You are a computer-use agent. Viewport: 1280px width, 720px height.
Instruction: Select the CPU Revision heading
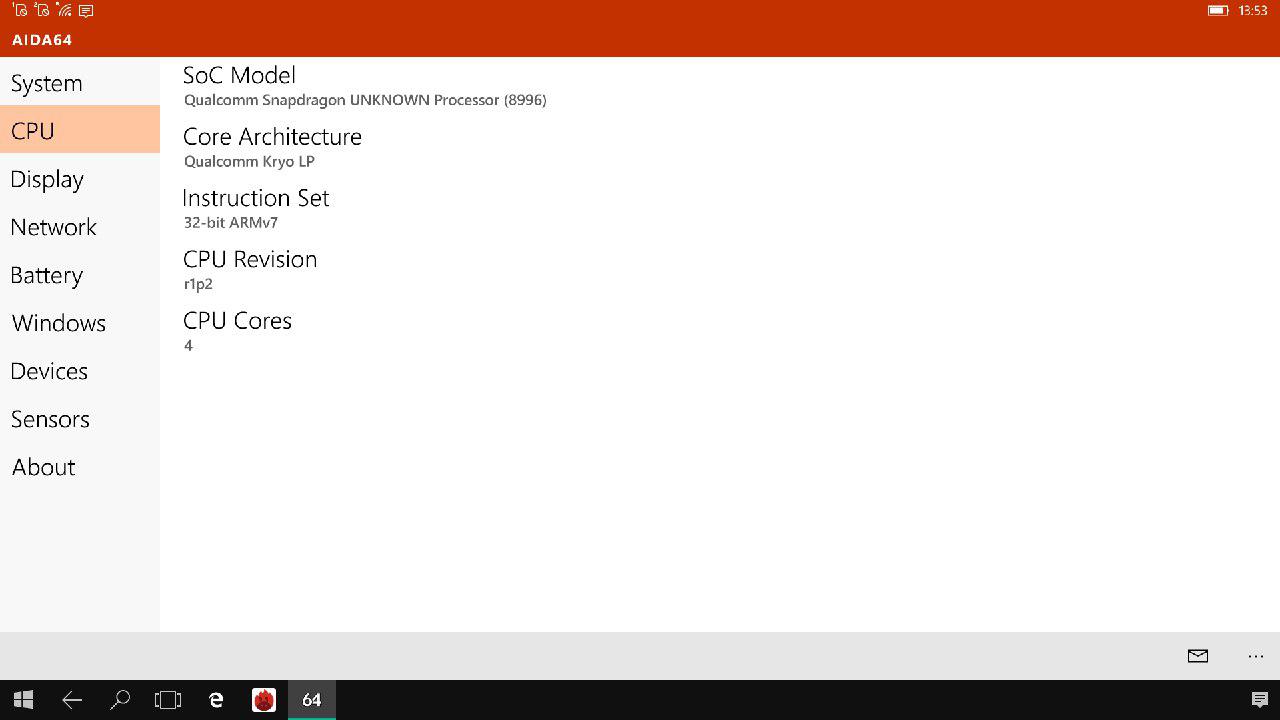pos(250,259)
